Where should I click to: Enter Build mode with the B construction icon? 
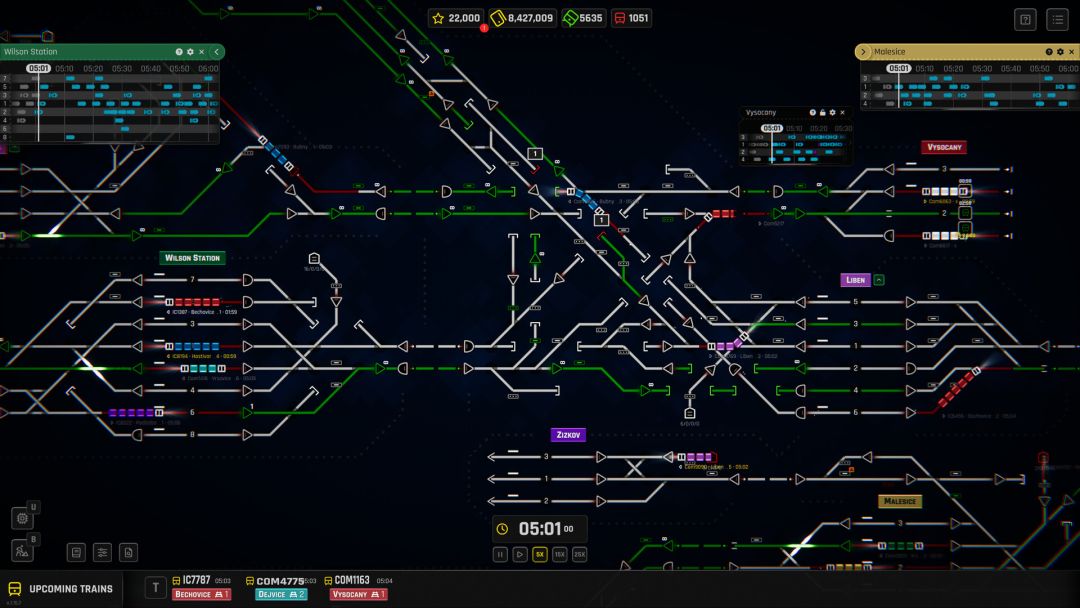point(23,551)
